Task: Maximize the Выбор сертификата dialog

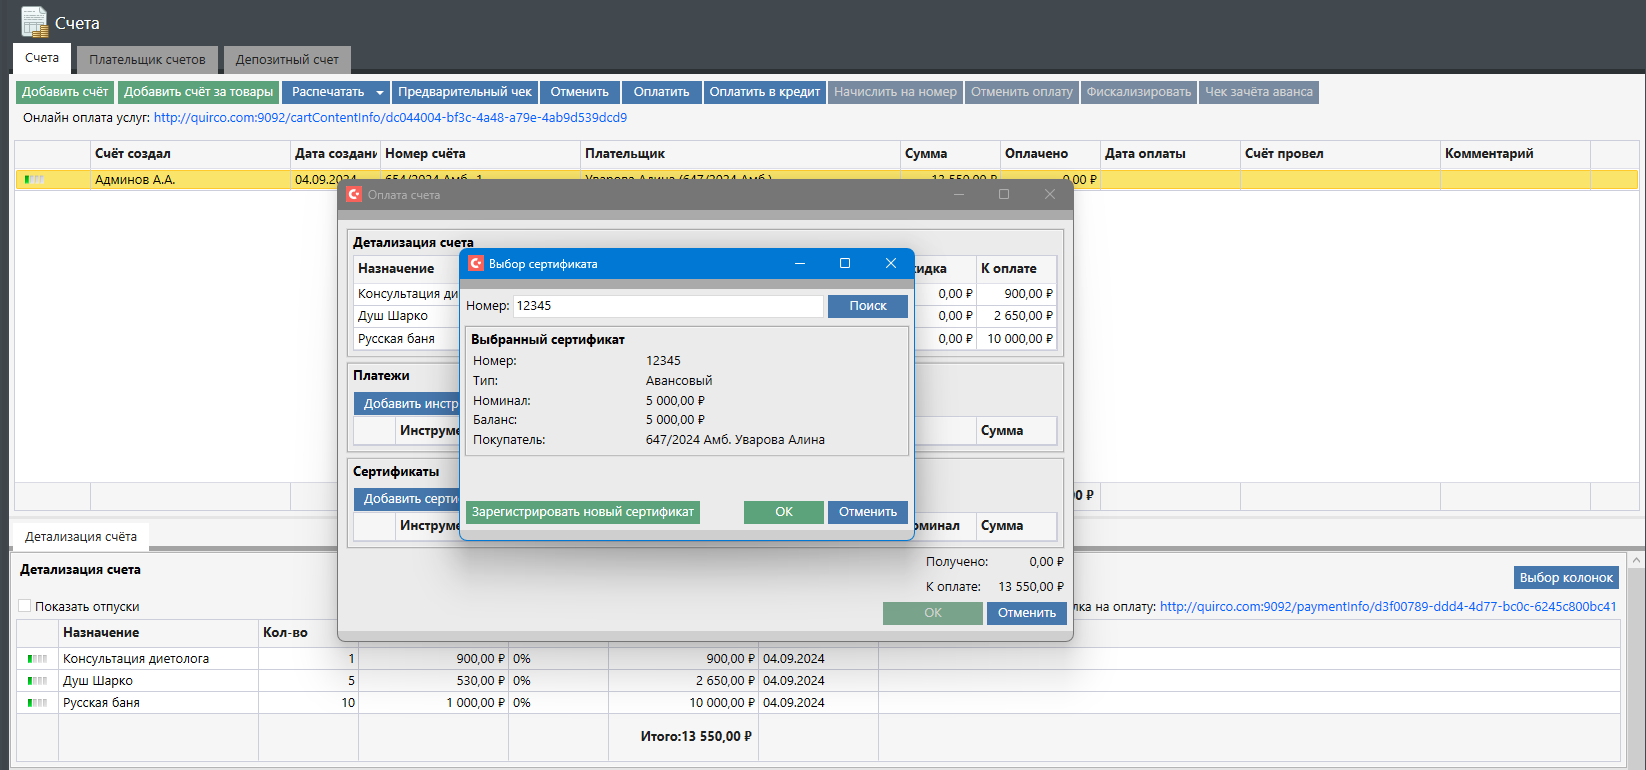Action: pos(844,263)
